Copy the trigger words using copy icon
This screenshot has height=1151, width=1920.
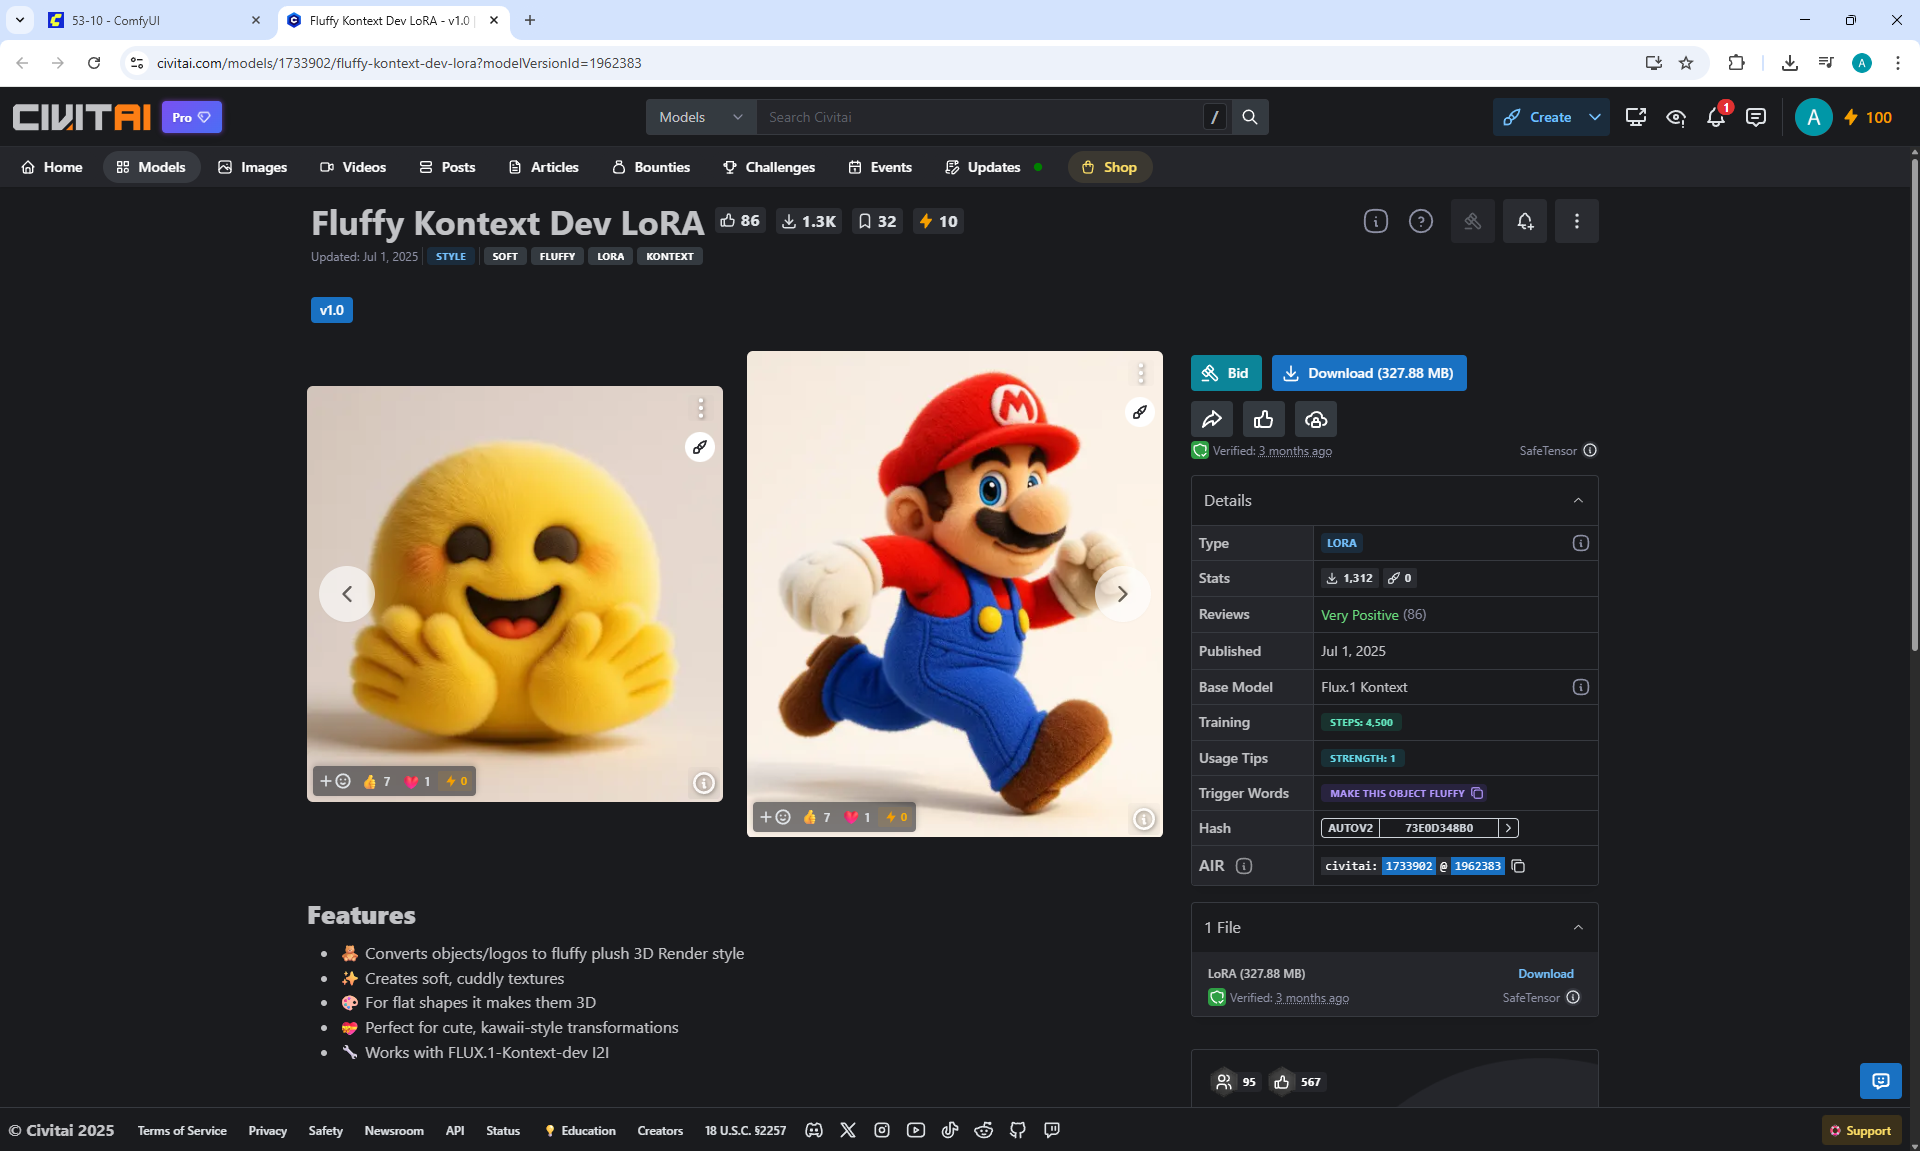1477,793
